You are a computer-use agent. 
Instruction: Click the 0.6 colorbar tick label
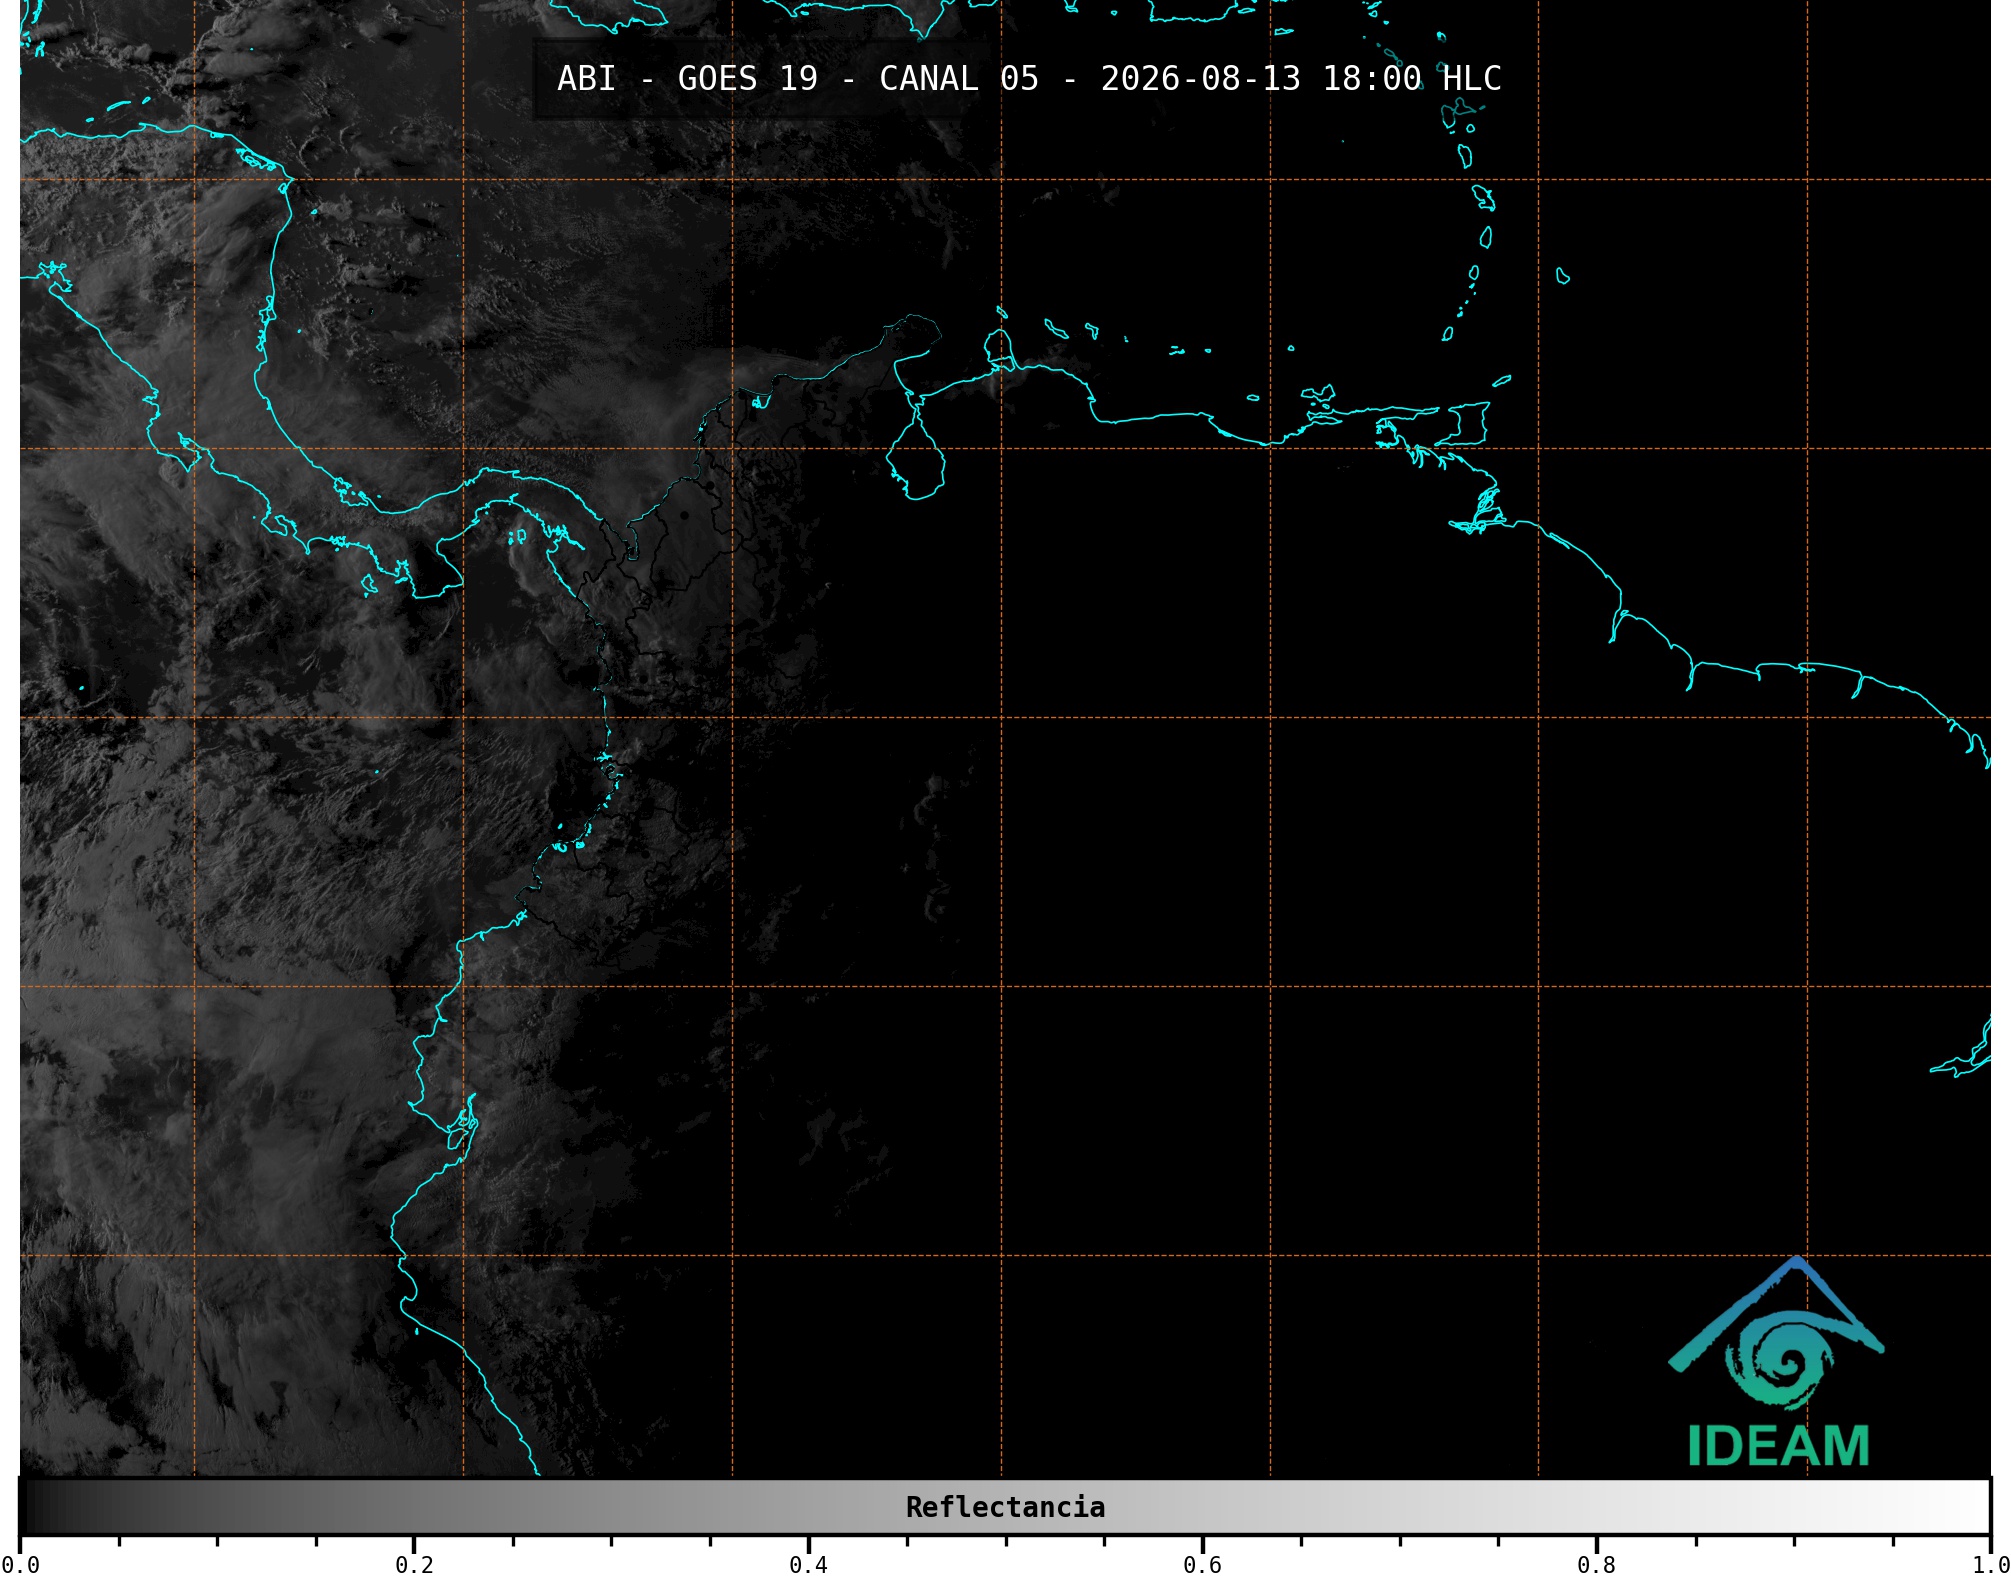click(1202, 1564)
